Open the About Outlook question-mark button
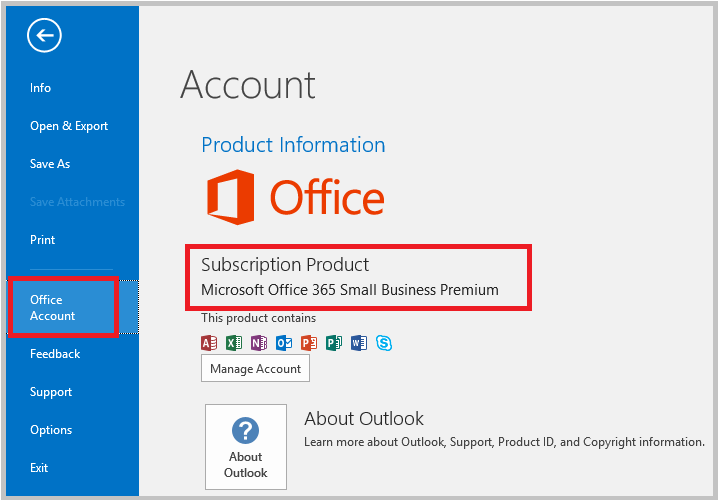718x500 pixels. point(246,447)
